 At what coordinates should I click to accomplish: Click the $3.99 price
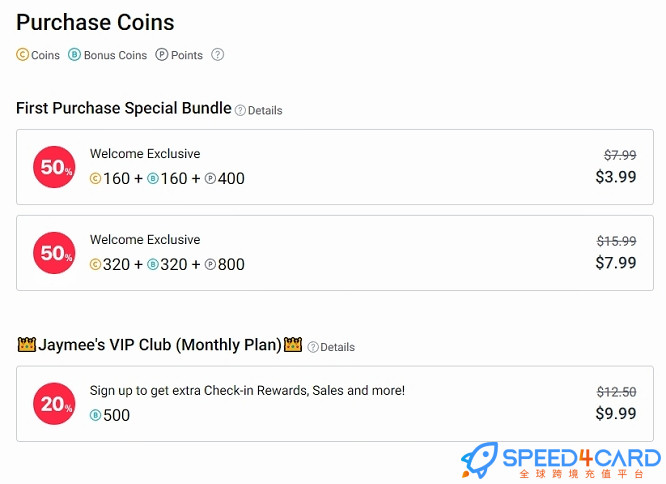tap(616, 177)
